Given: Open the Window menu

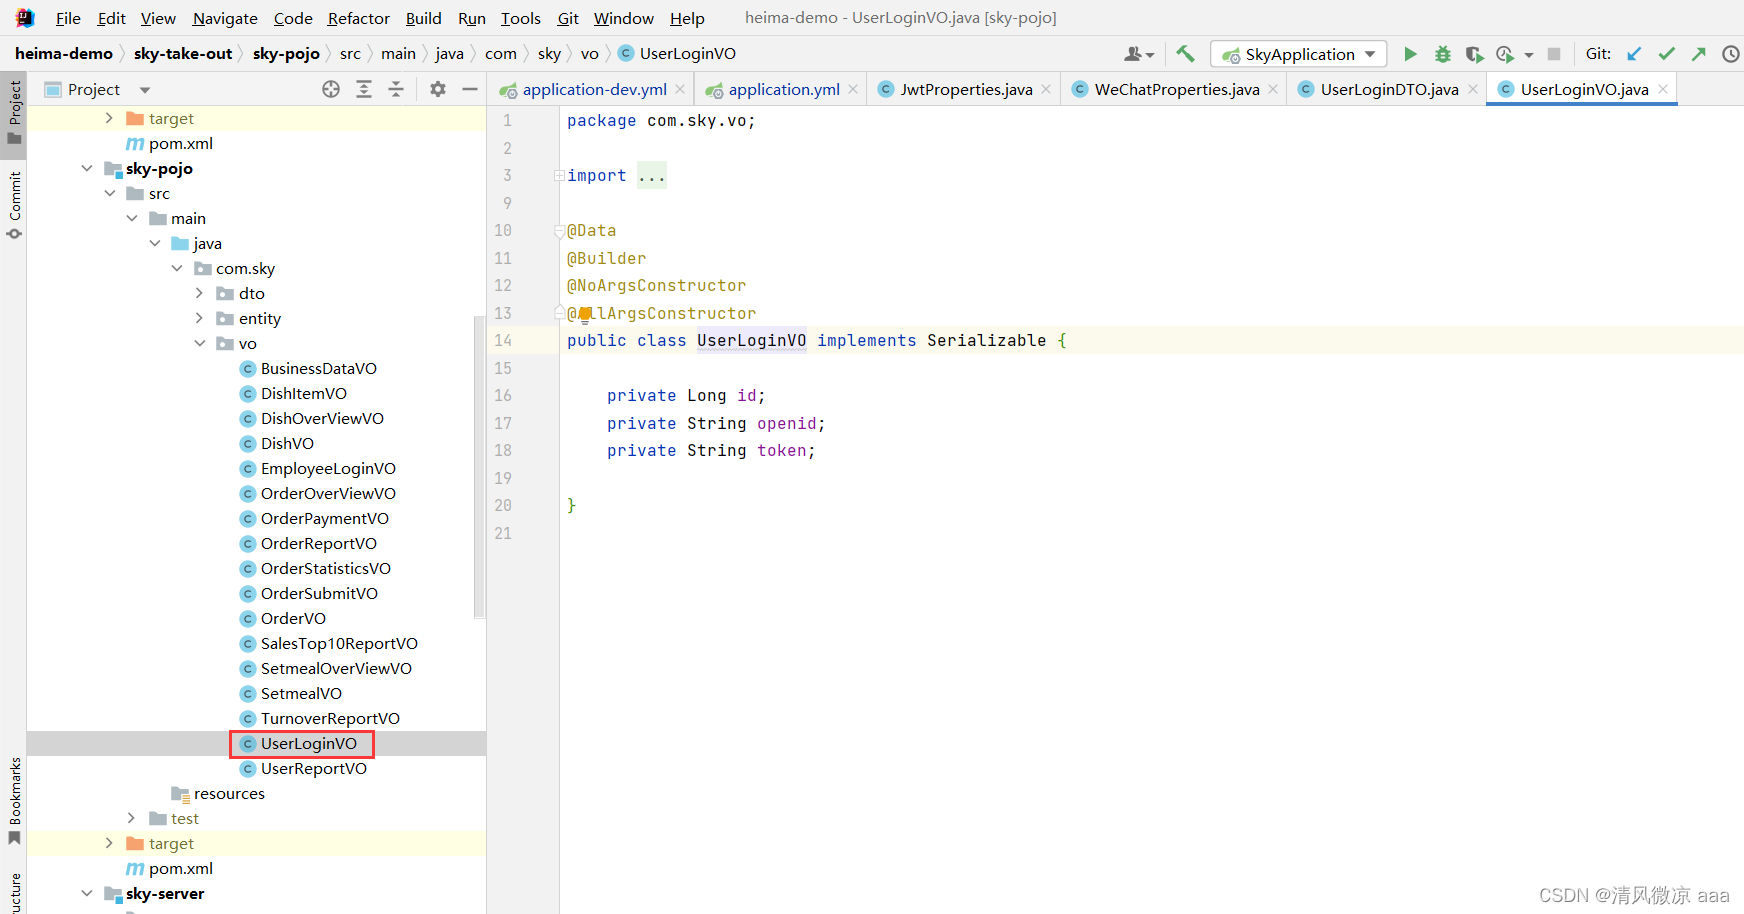Looking at the screenshot, I should (x=623, y=18).
